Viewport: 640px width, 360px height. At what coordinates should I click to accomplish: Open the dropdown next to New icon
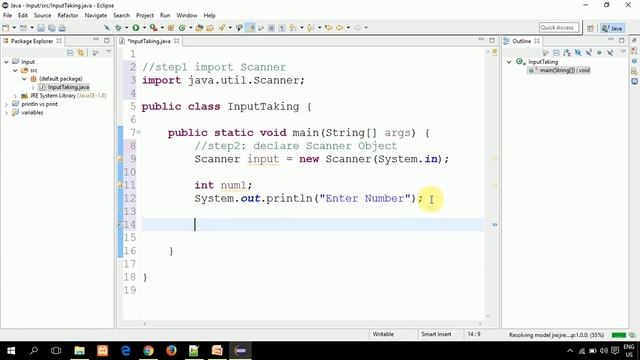14,28
